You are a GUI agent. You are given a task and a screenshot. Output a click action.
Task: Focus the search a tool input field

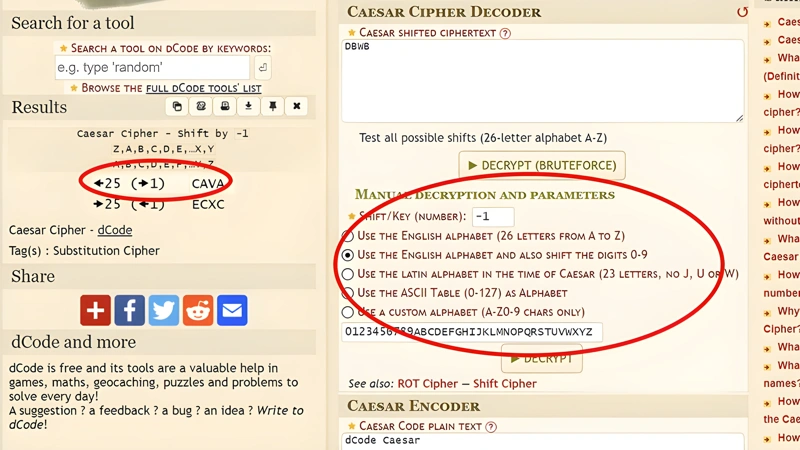[152, 67]
